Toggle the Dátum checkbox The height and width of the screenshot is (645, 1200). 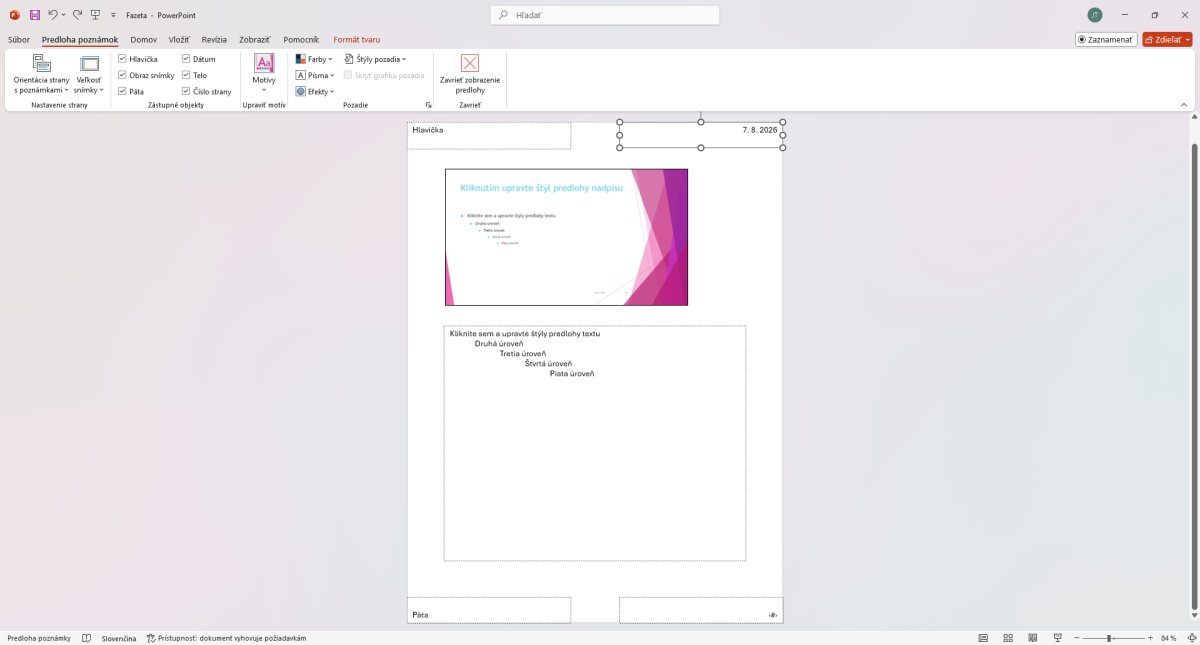[x=186, y=59]
